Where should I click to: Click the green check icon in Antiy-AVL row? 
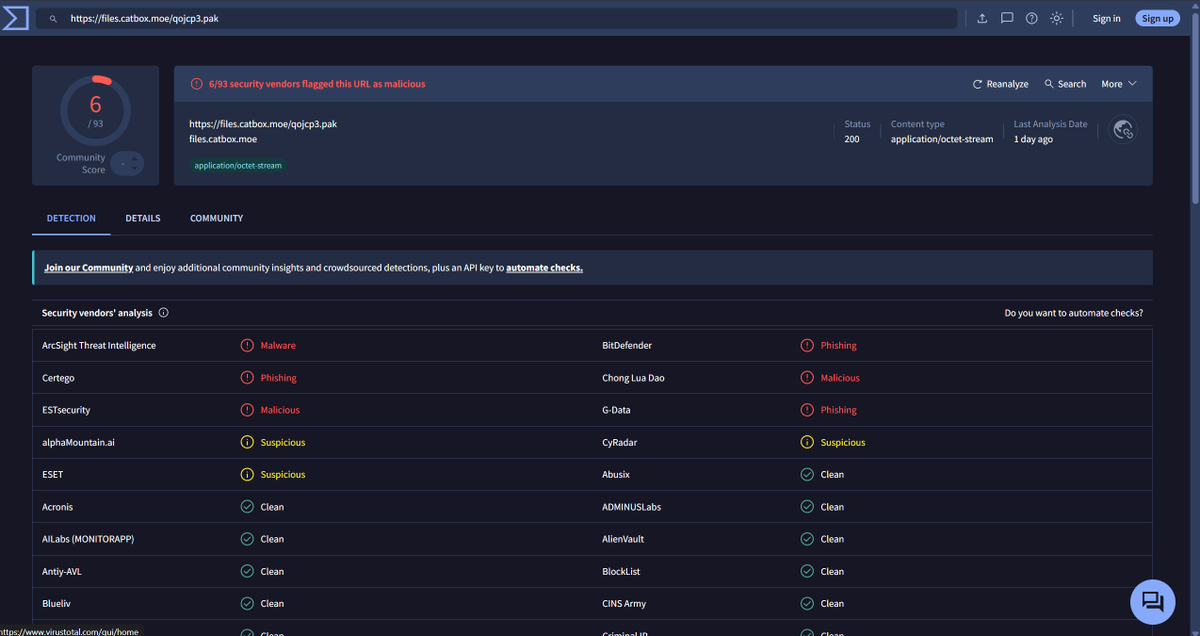pyautogui.click(x=247, y=572)
